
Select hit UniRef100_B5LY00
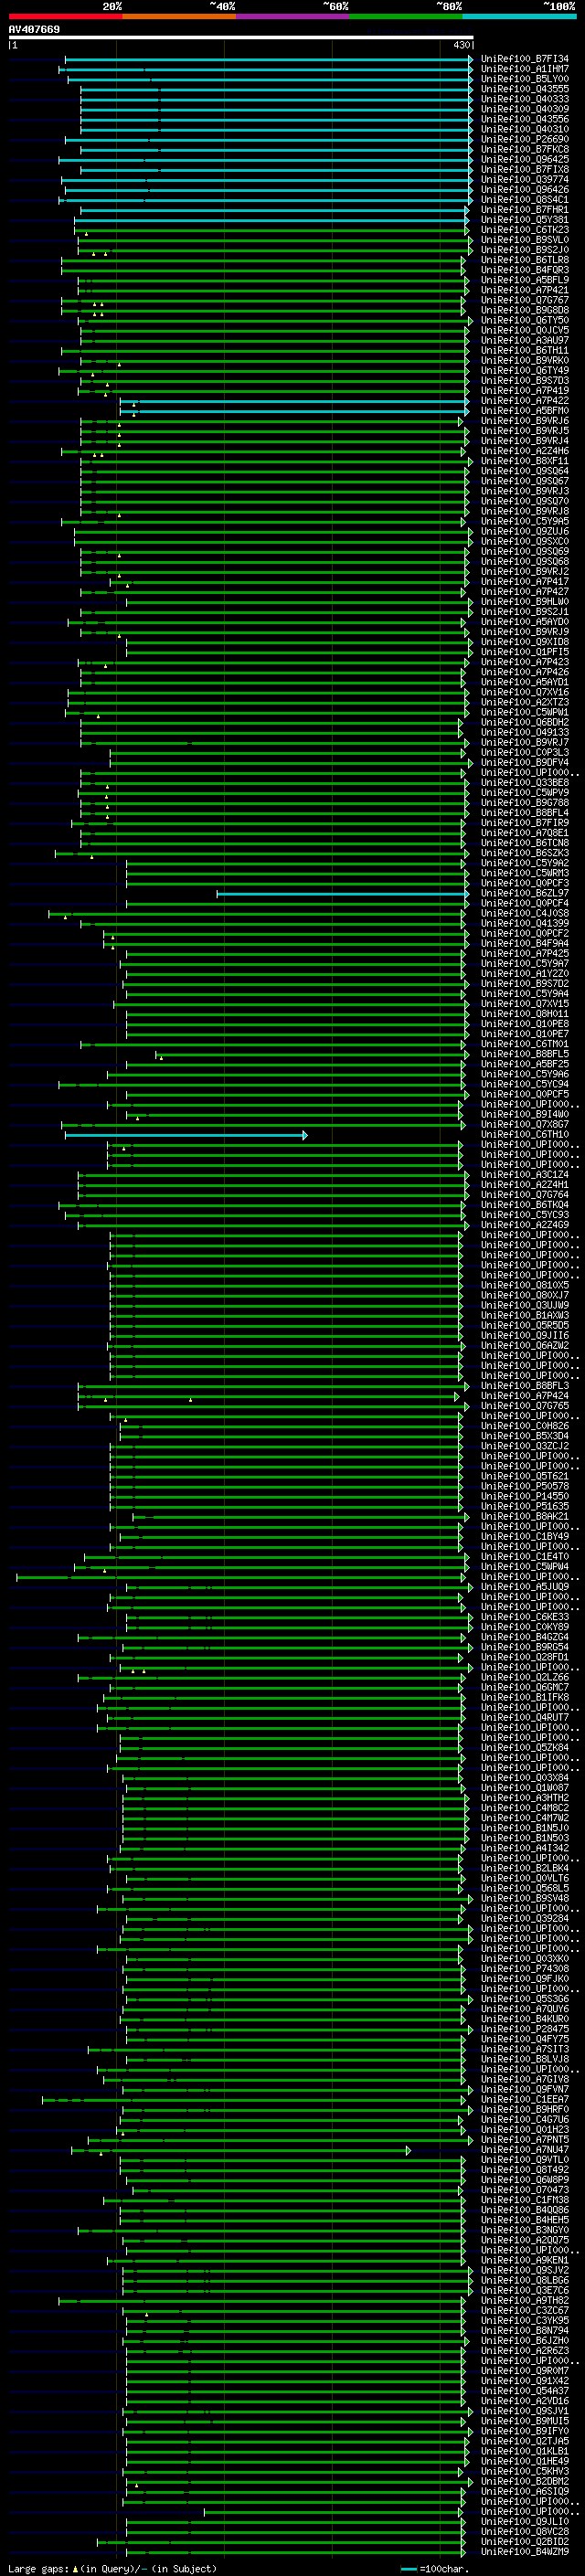(525, 79)
